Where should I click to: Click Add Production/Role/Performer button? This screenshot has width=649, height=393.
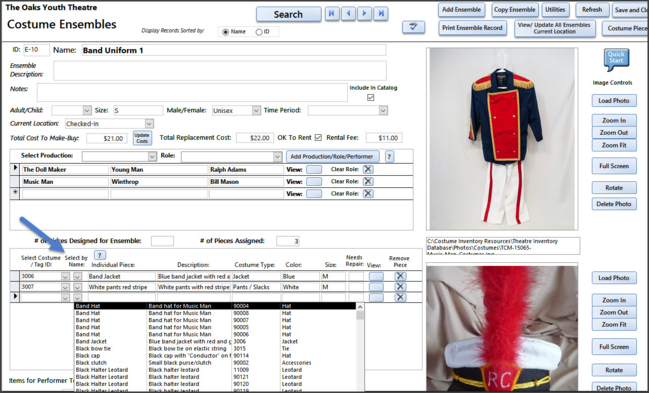click(332, 157)
